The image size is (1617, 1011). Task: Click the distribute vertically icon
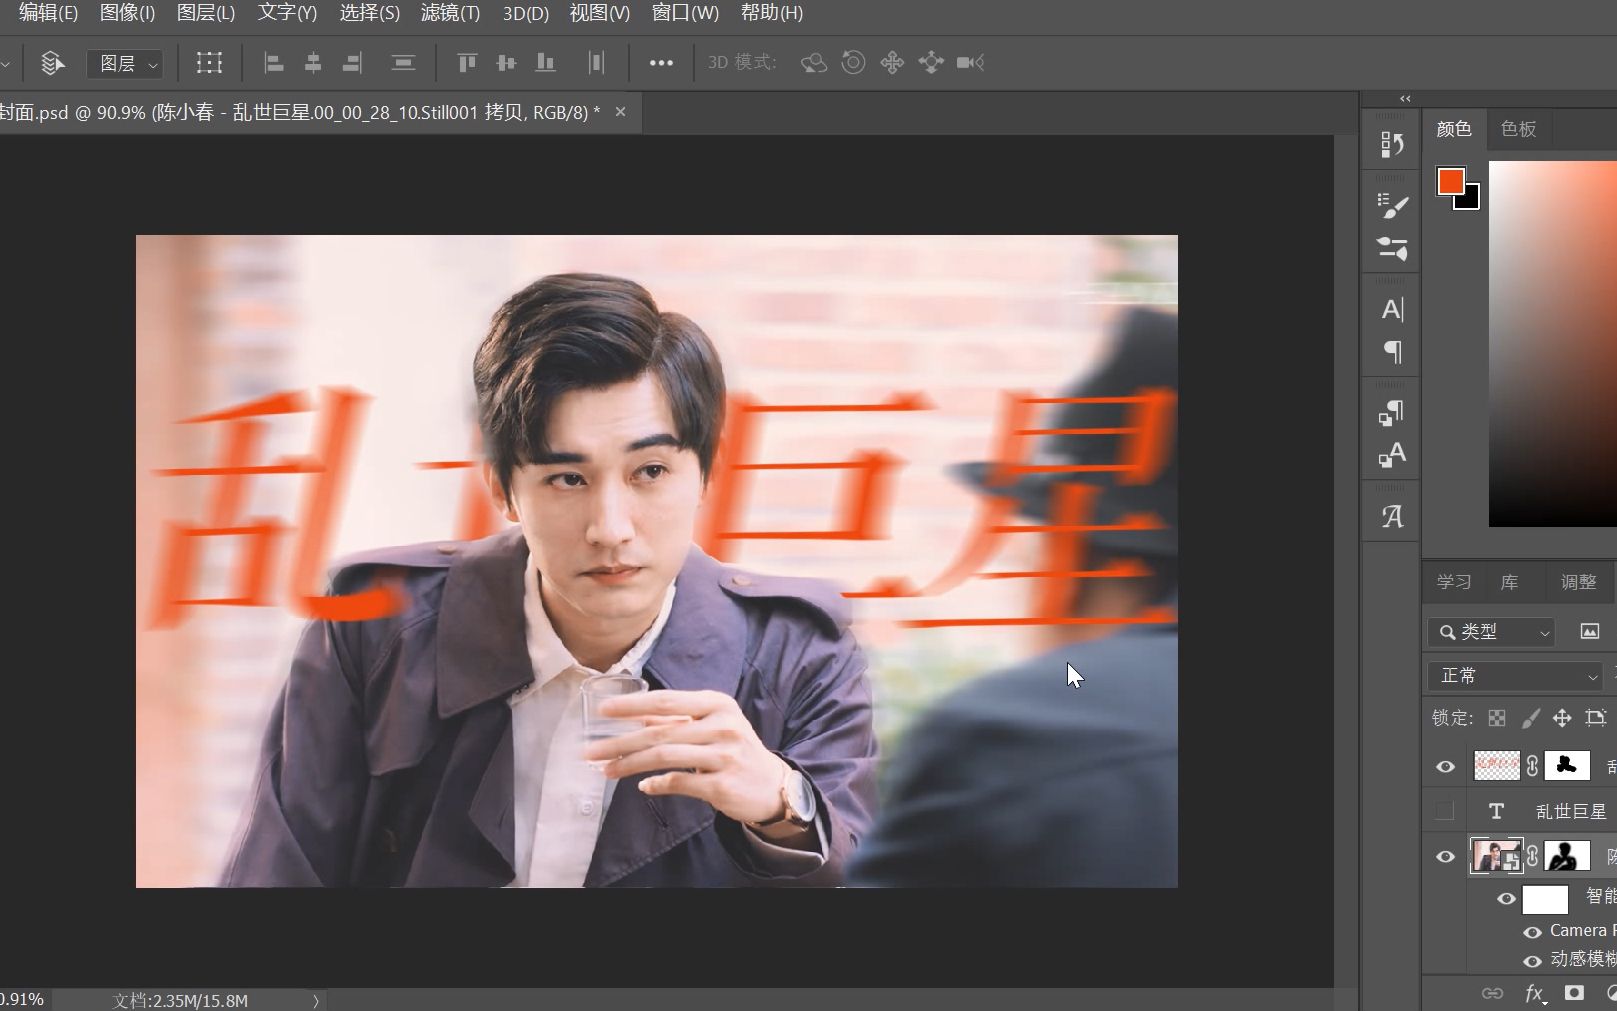coord(403,63)
